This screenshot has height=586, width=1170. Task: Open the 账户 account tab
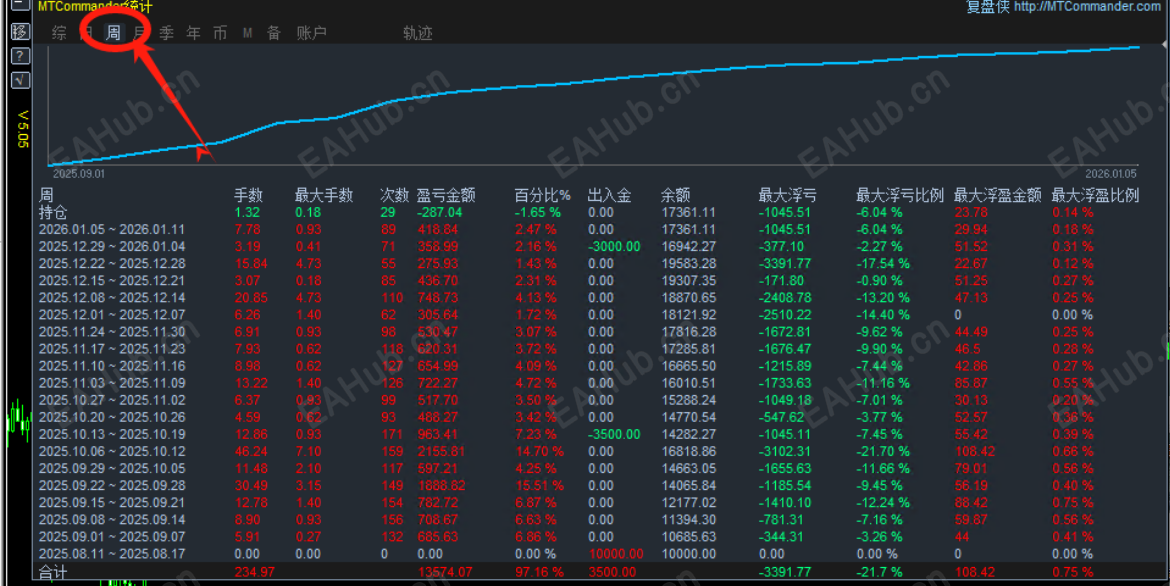pyautogui.click(x=311, y=33)
